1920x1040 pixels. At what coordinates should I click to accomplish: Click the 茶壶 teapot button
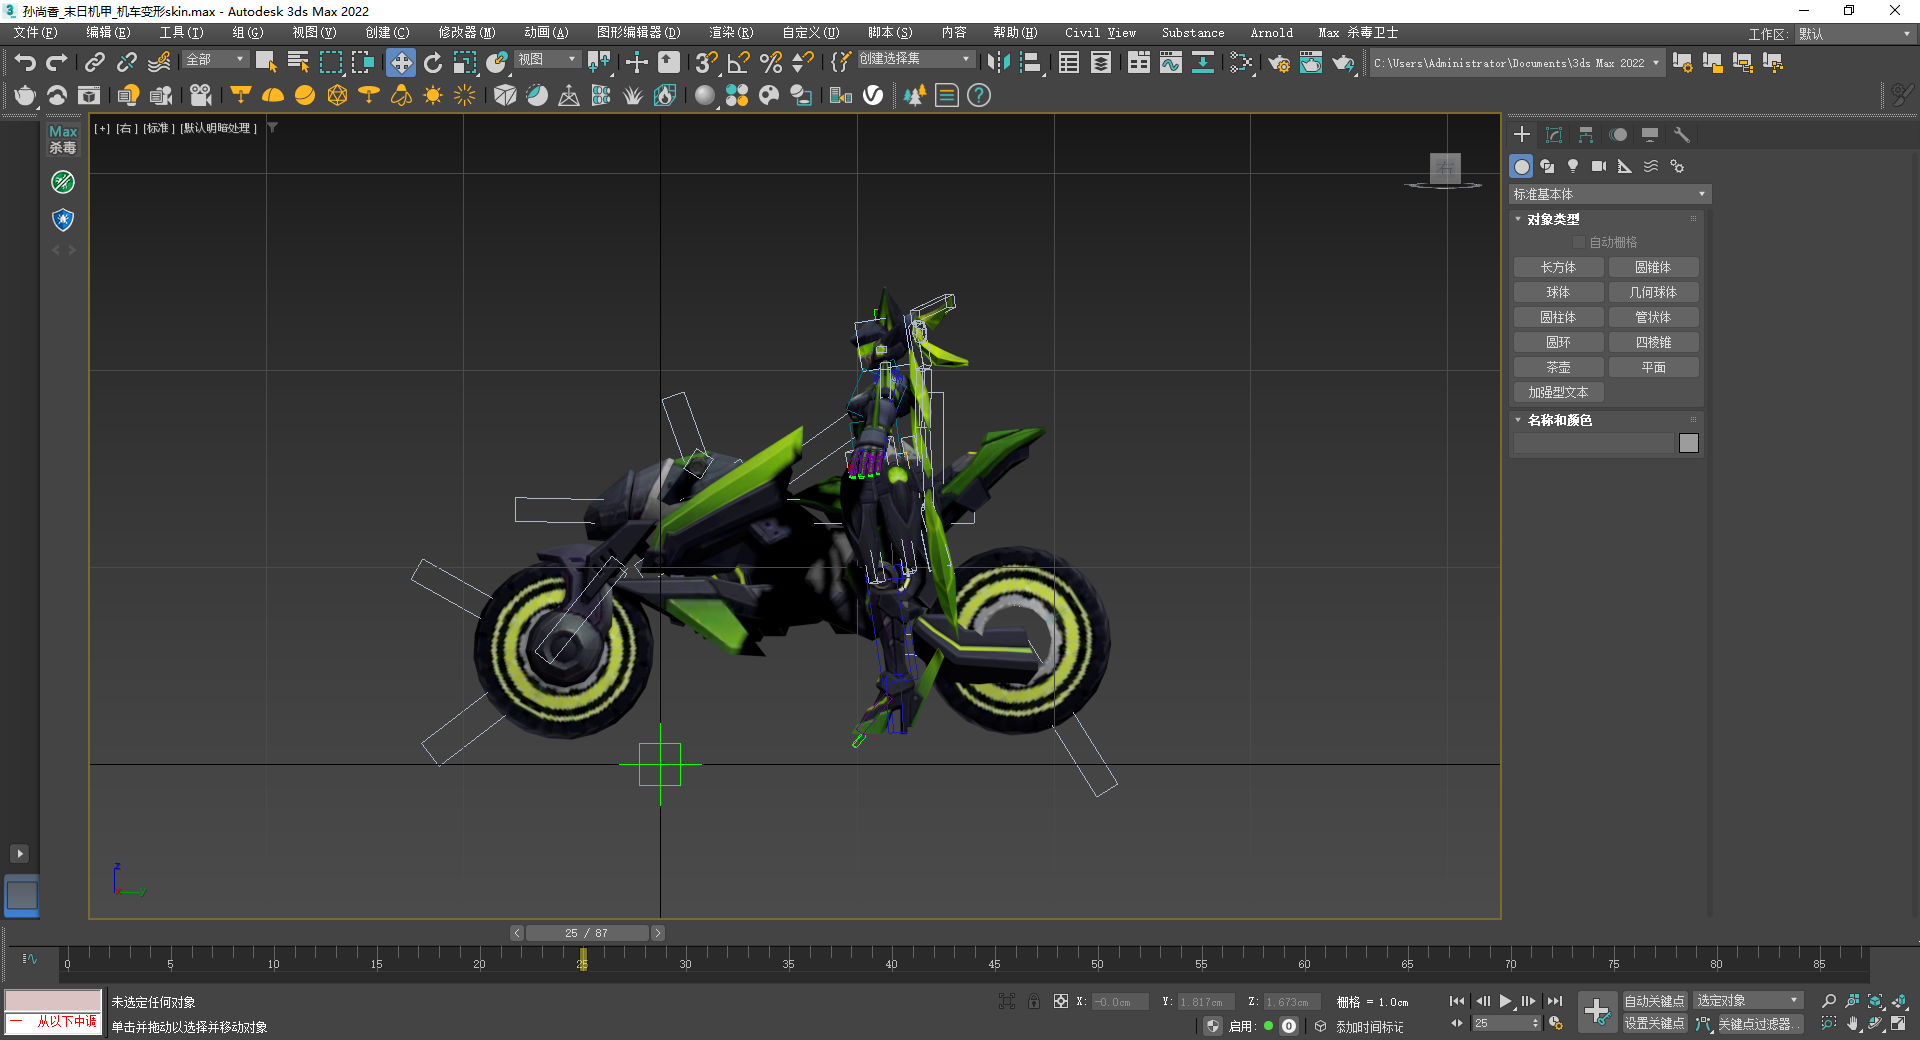point(1558,367)
